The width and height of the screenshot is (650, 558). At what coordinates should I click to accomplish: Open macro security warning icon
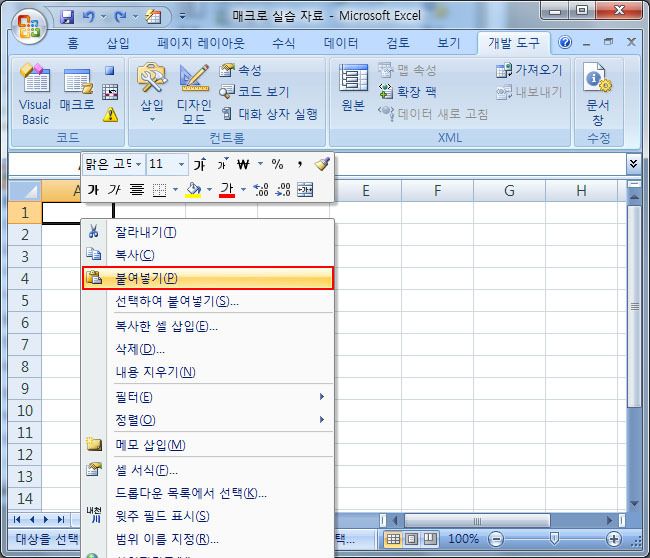click(110, 114)
